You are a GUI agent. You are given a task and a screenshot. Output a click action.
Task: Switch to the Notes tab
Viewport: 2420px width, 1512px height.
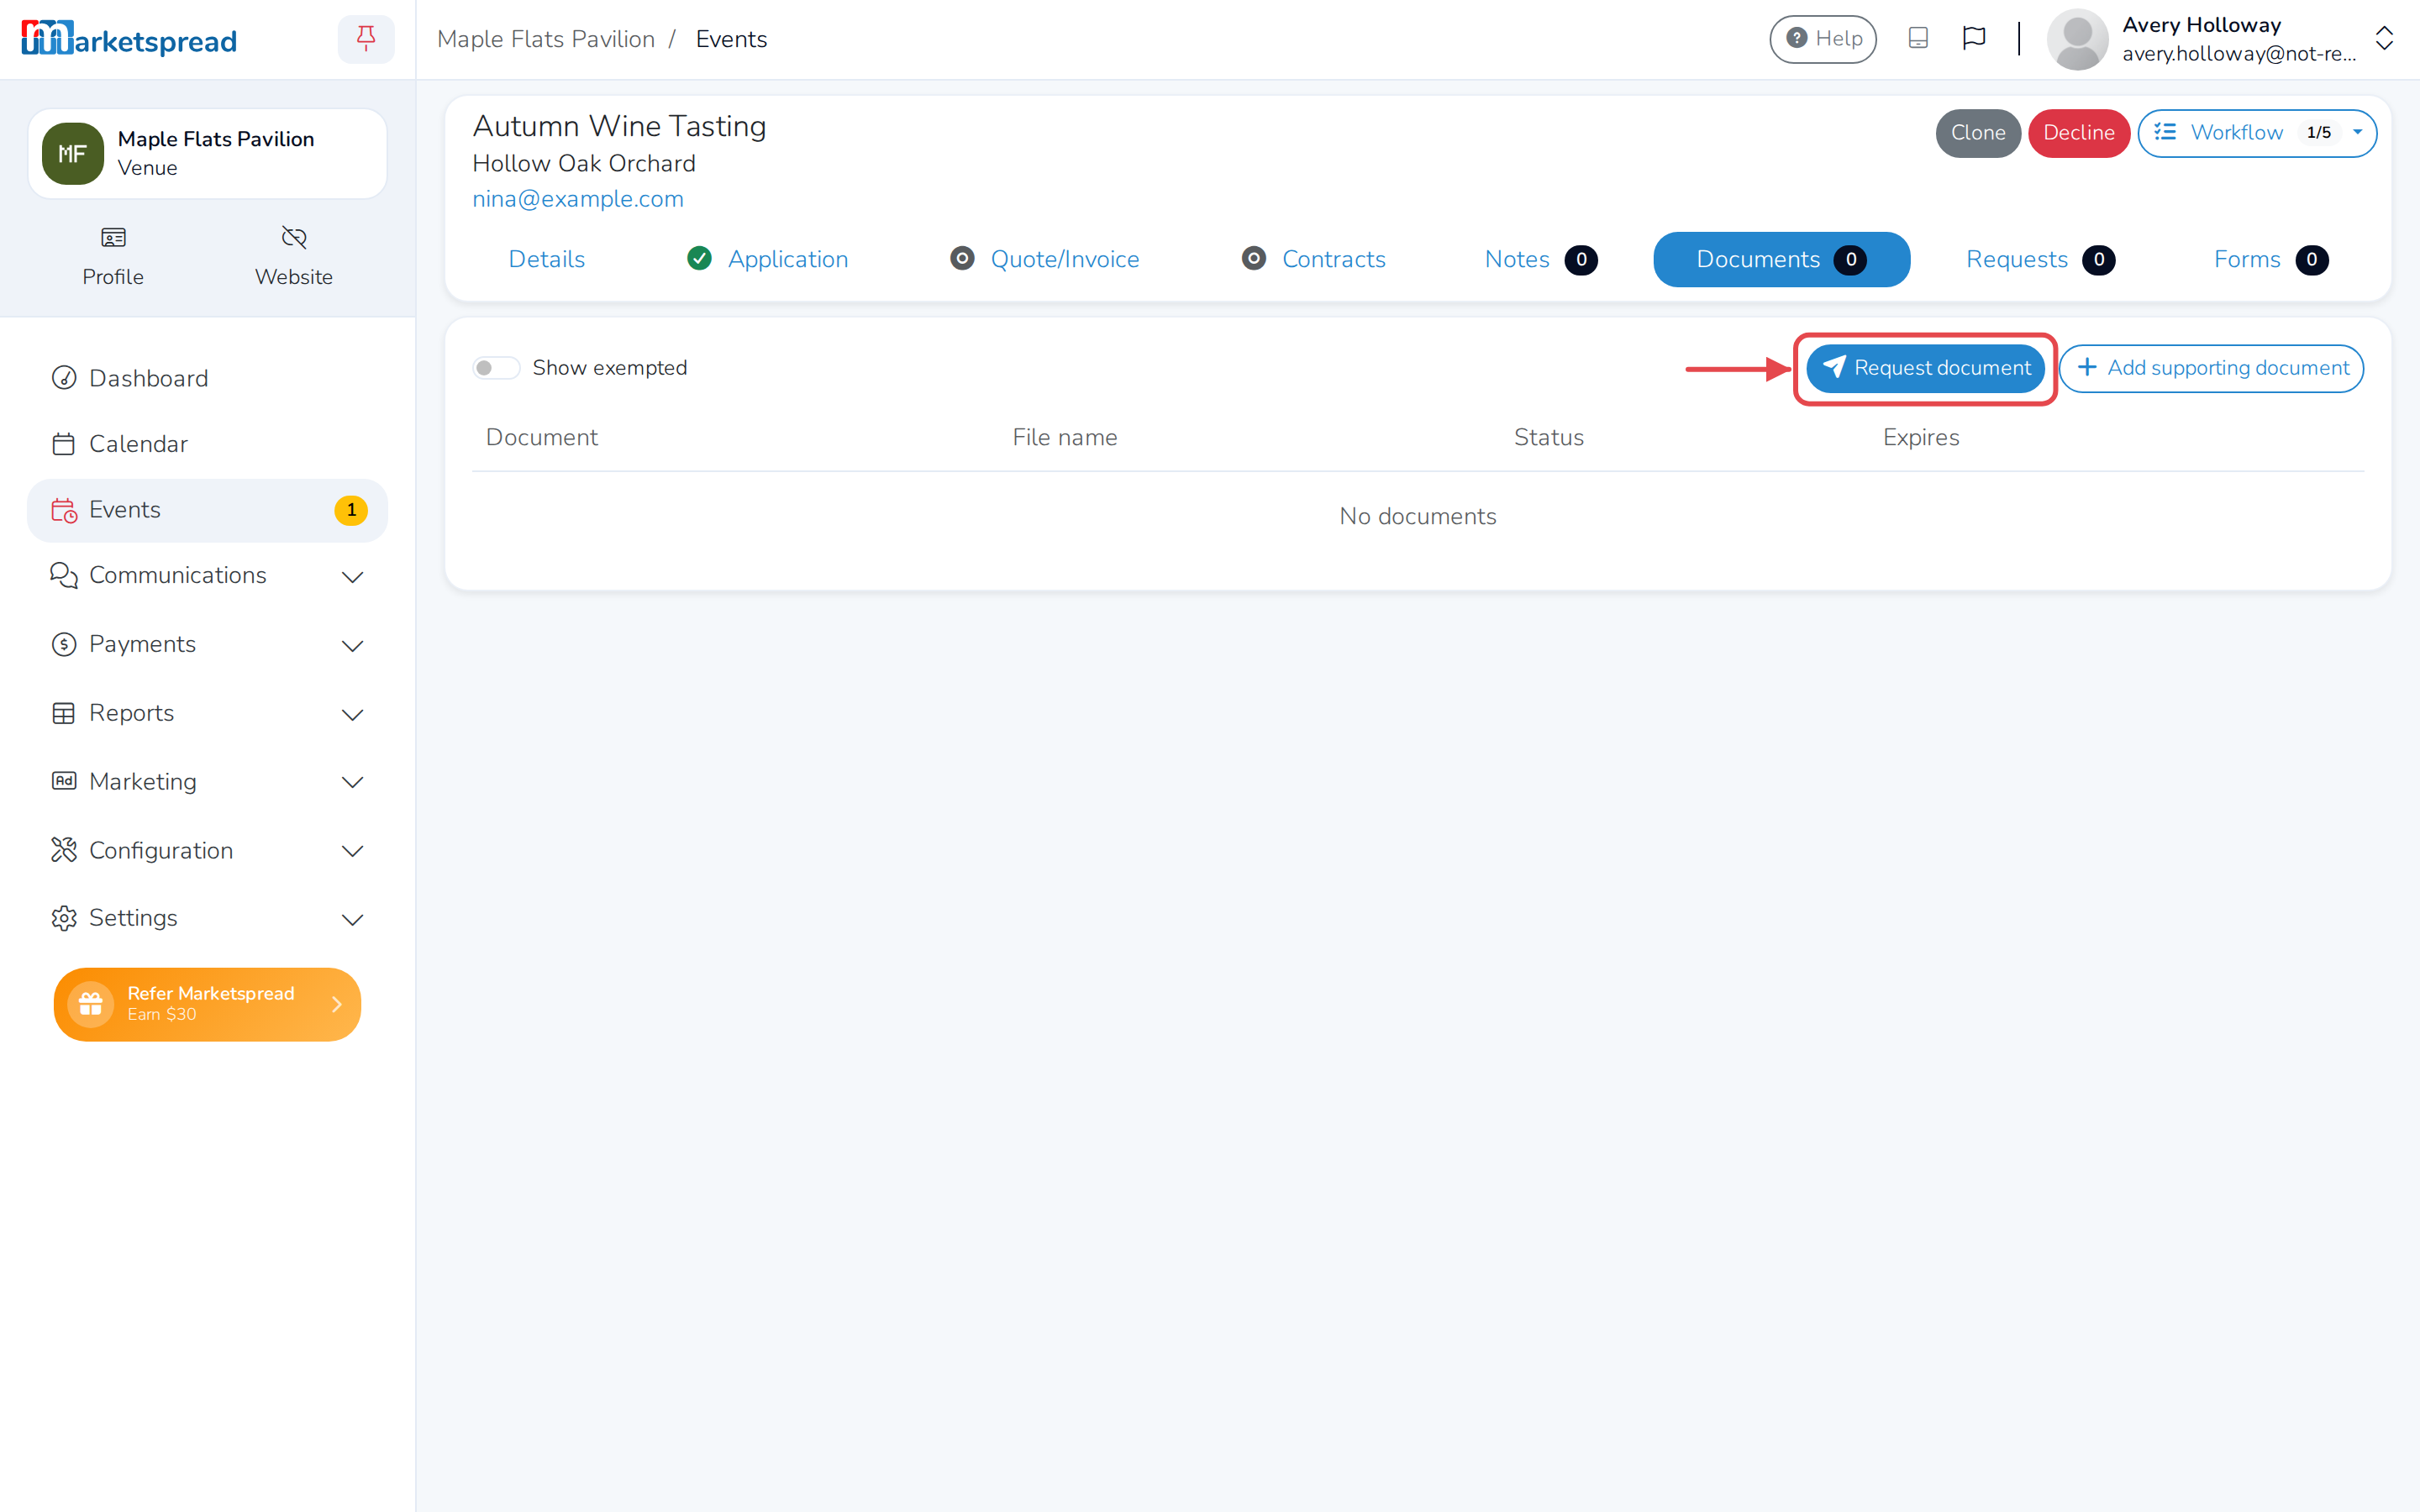click(1541, 260)
